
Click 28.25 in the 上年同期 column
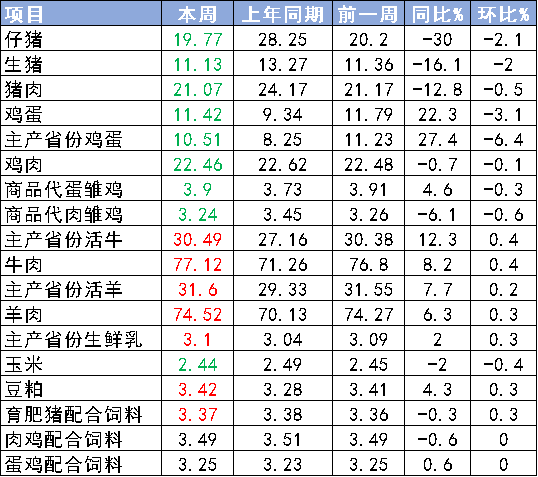283,40
